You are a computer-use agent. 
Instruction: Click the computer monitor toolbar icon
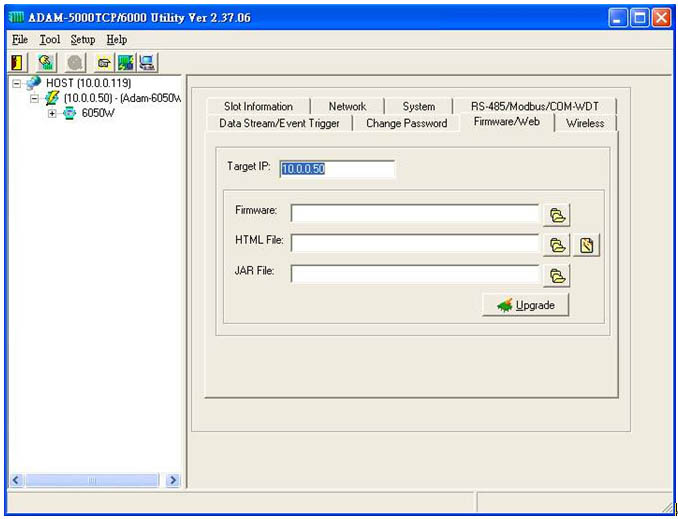point(148,63)
